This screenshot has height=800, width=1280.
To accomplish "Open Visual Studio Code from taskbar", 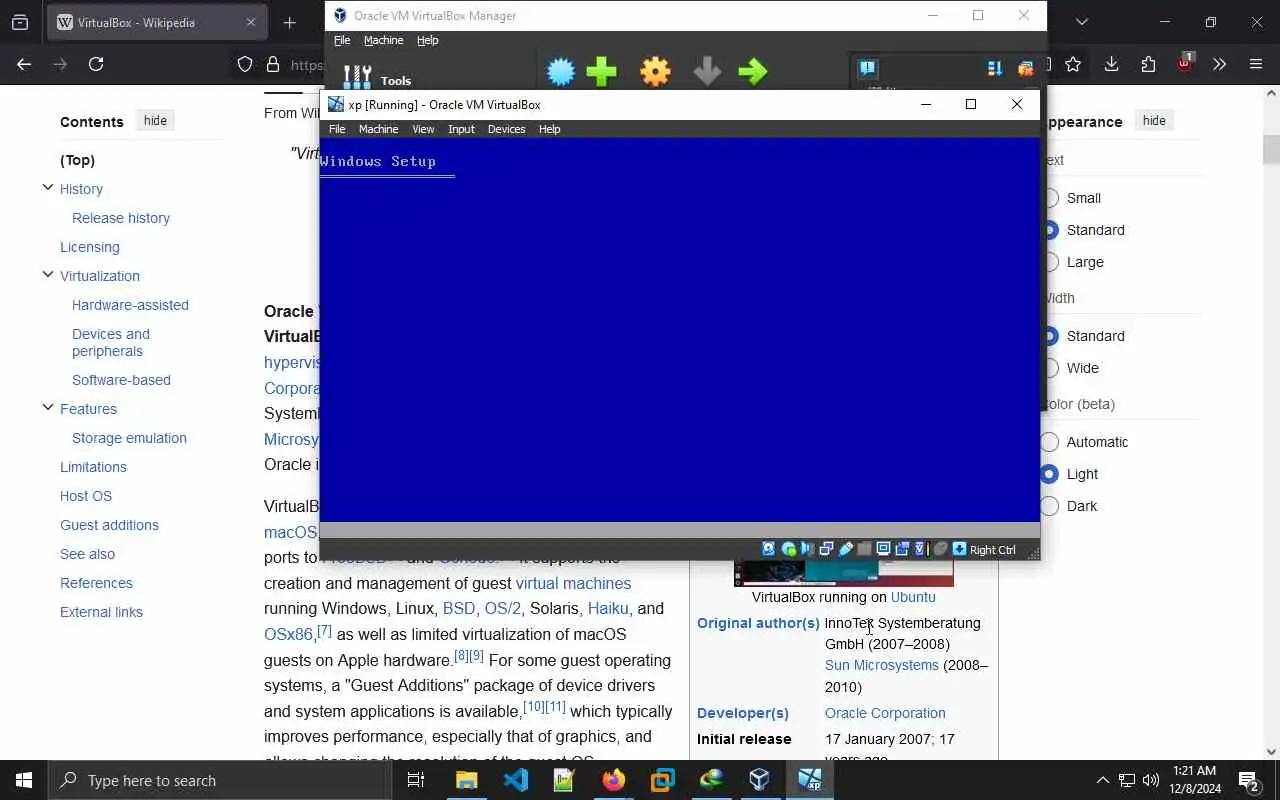I will pyautogui.click(x=516, y=780).
